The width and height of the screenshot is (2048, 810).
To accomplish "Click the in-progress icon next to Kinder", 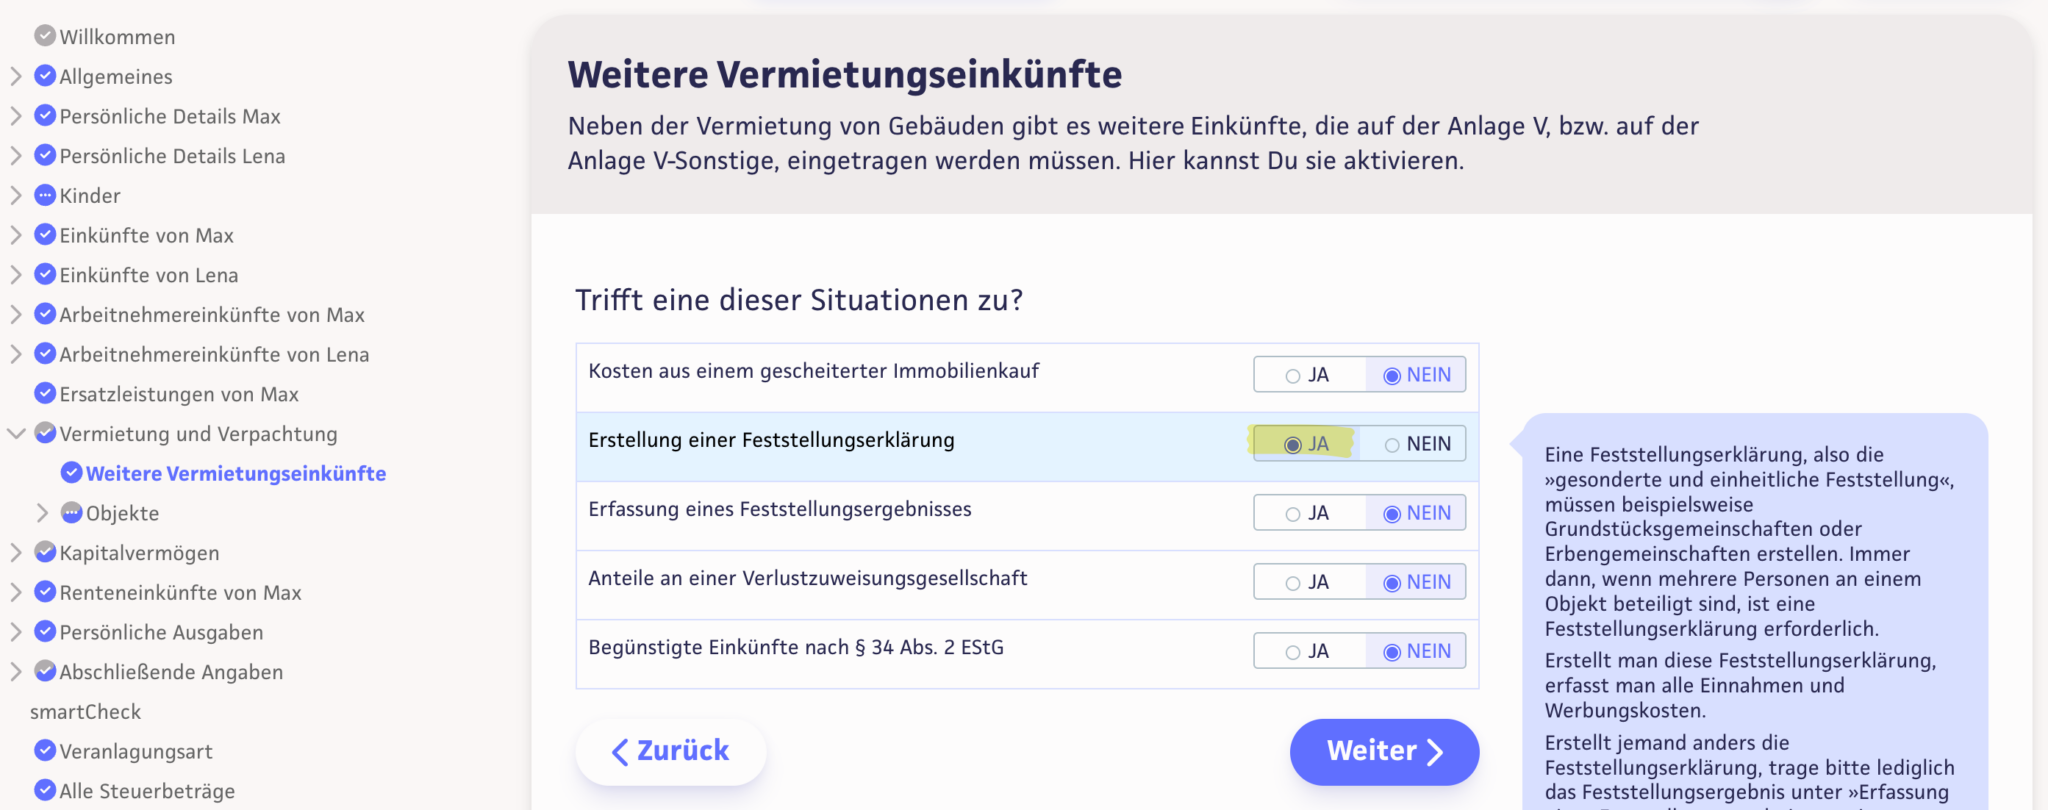I will tap(46, 195).
